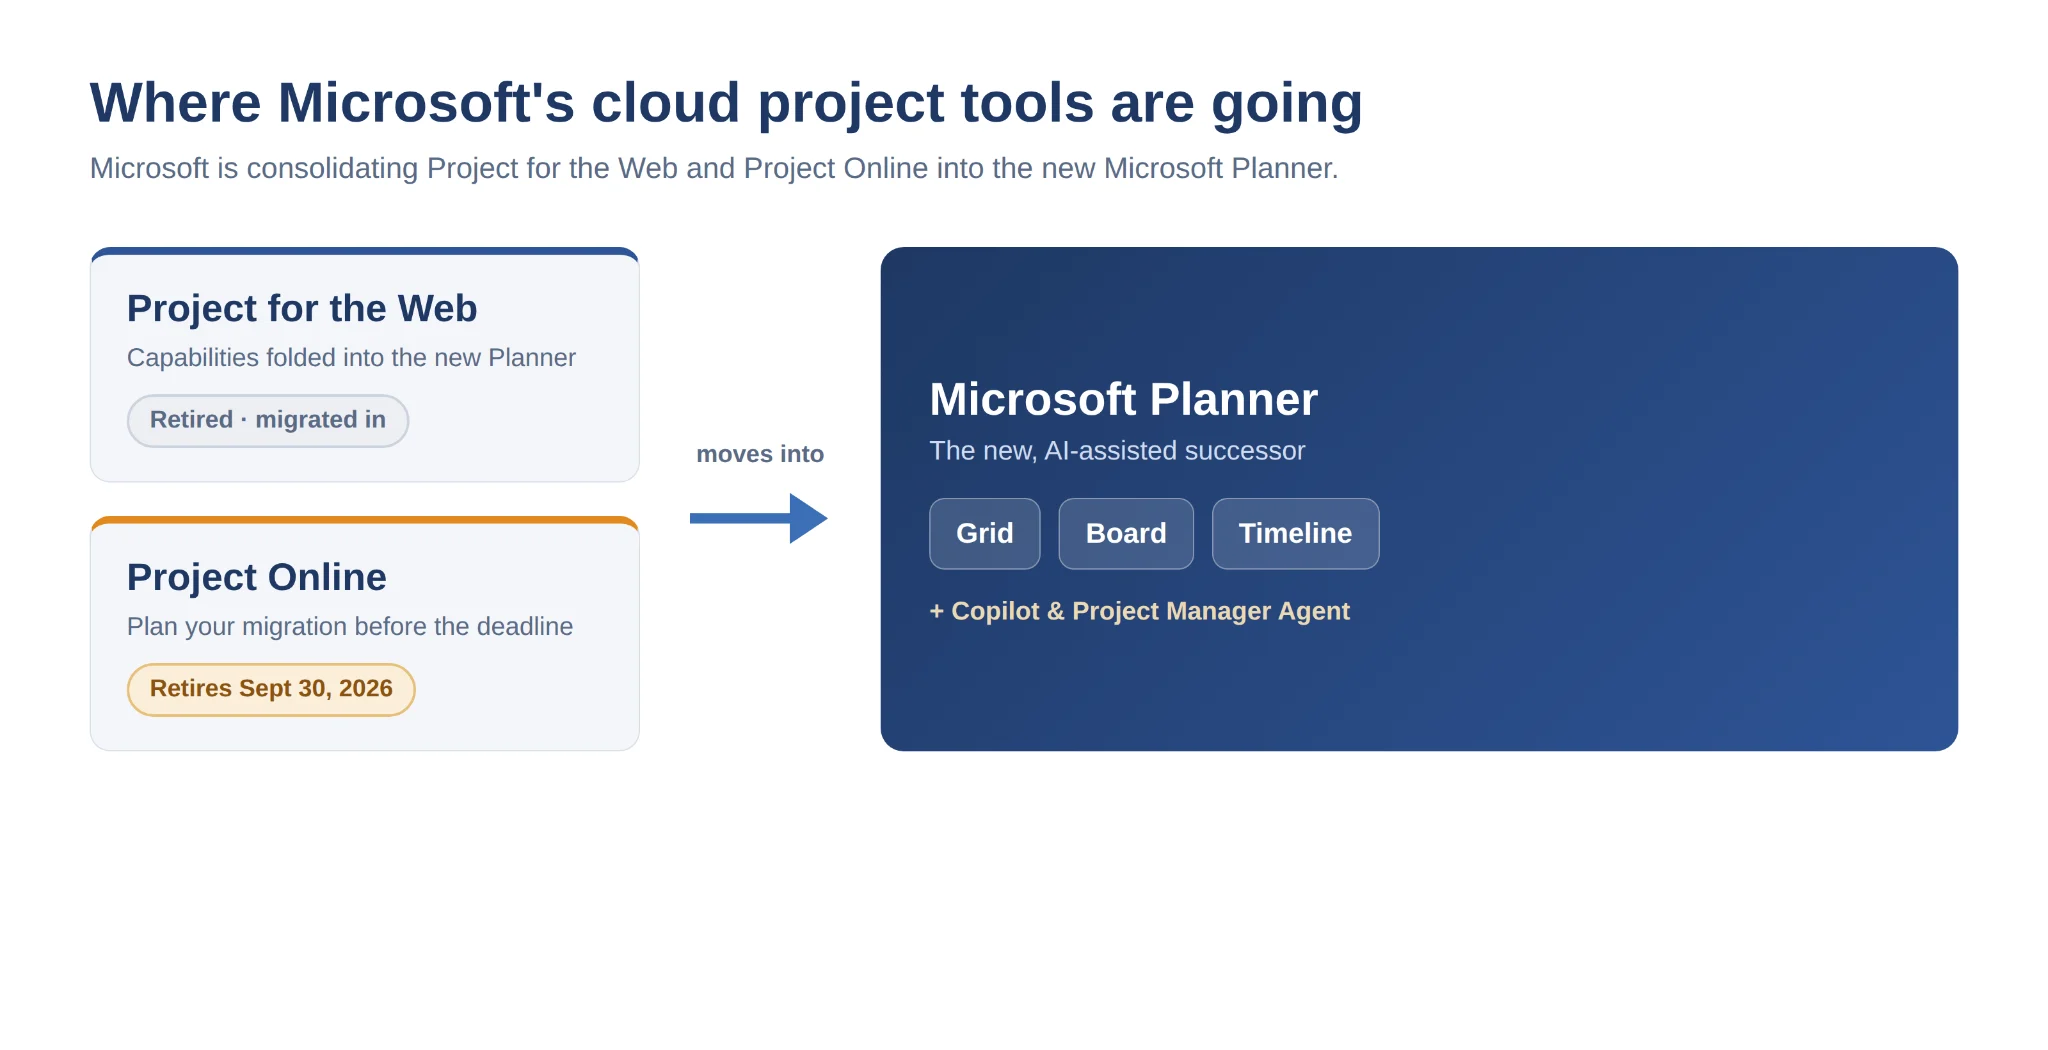Click the subtitle sentence about consolidating into Planner
This screenshot has width=2048, height=1050.
click(714, 168)
